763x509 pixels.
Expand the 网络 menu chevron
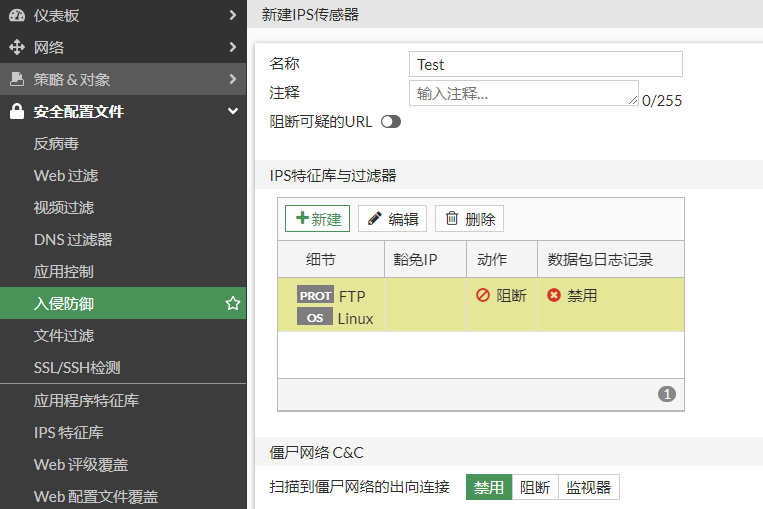click(x=232, y=47)
